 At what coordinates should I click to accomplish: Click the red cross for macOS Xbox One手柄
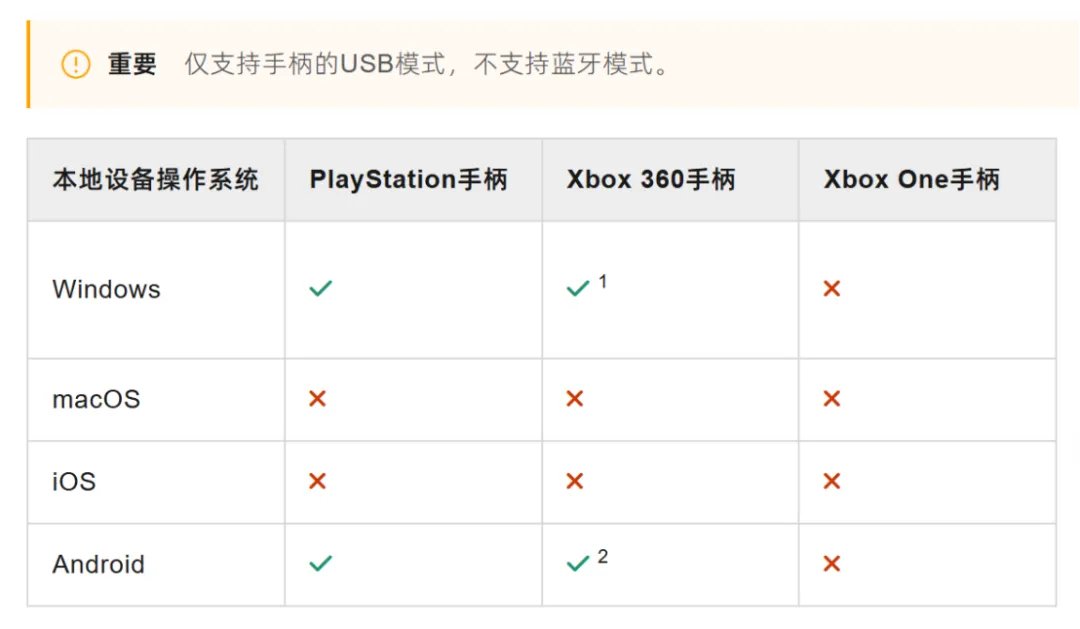click(832, 399)
